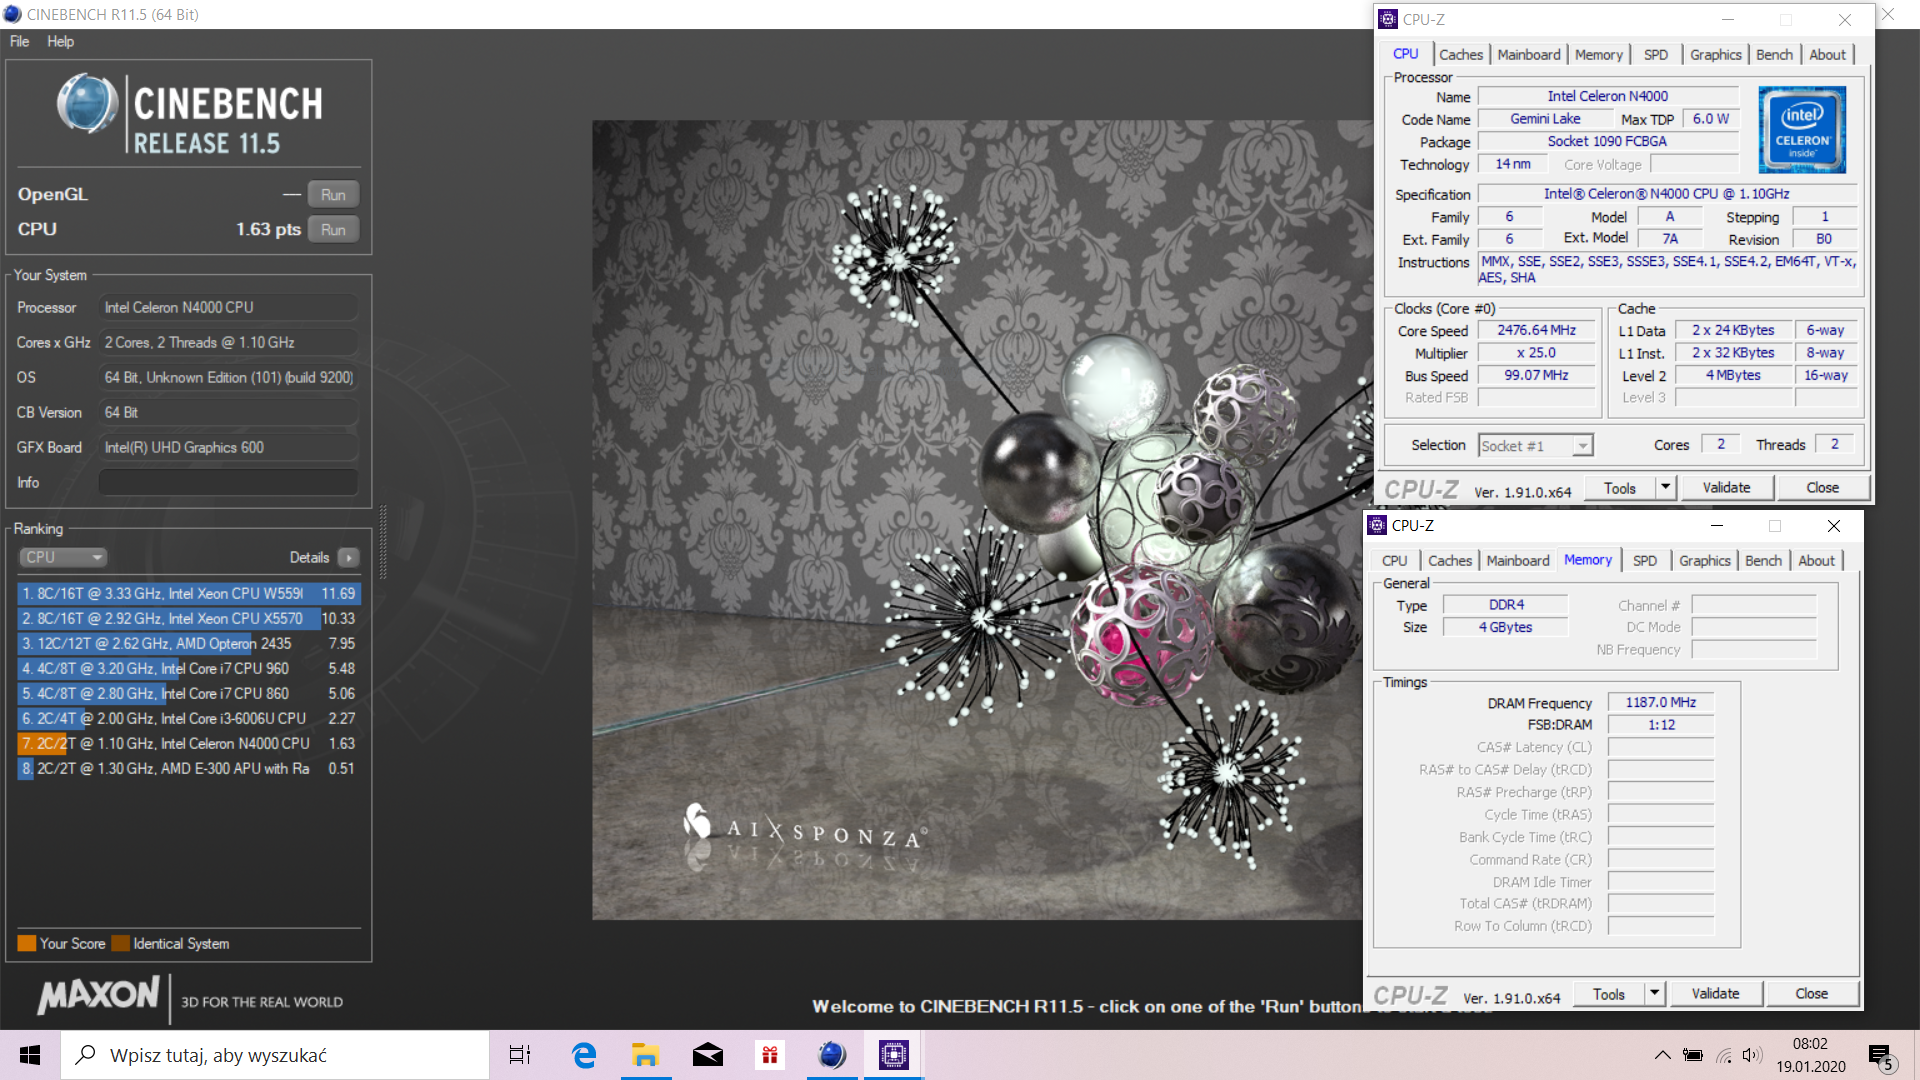Click Tools button in lower CPU-Z window

tap(1609, 994)
